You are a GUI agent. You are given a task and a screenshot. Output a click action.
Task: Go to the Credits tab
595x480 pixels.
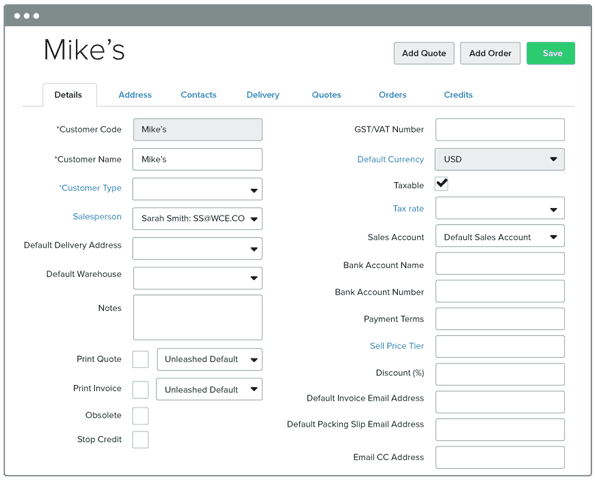pos(458,95)
